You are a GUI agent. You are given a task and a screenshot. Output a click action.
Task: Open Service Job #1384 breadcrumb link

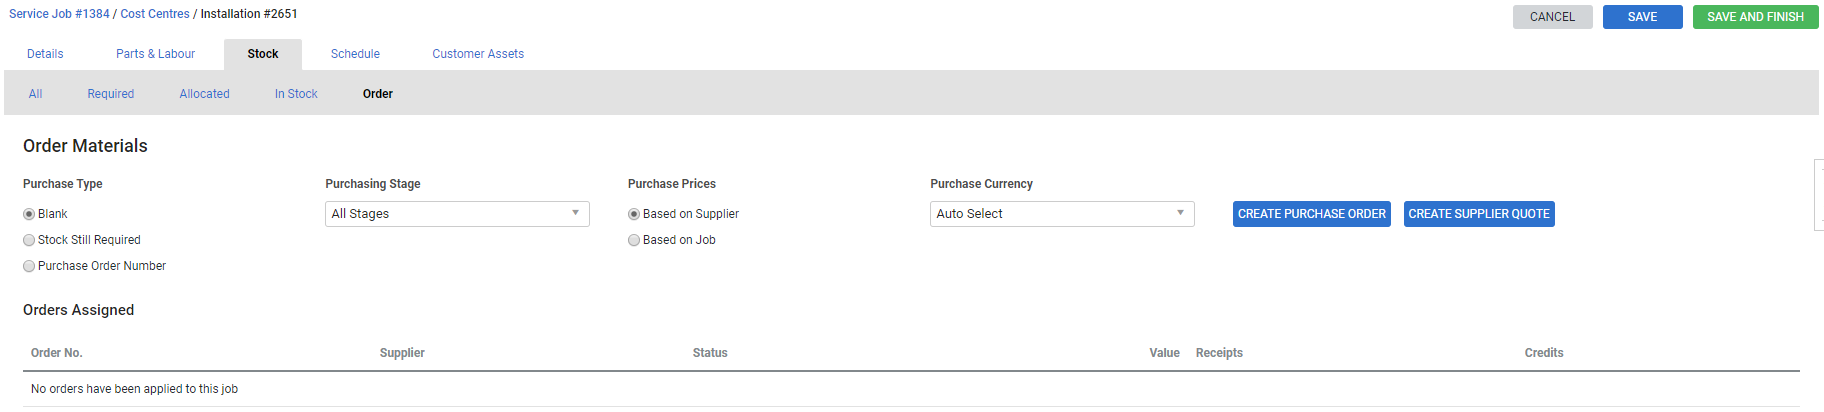pyautogui.click(x=59, y=14)
